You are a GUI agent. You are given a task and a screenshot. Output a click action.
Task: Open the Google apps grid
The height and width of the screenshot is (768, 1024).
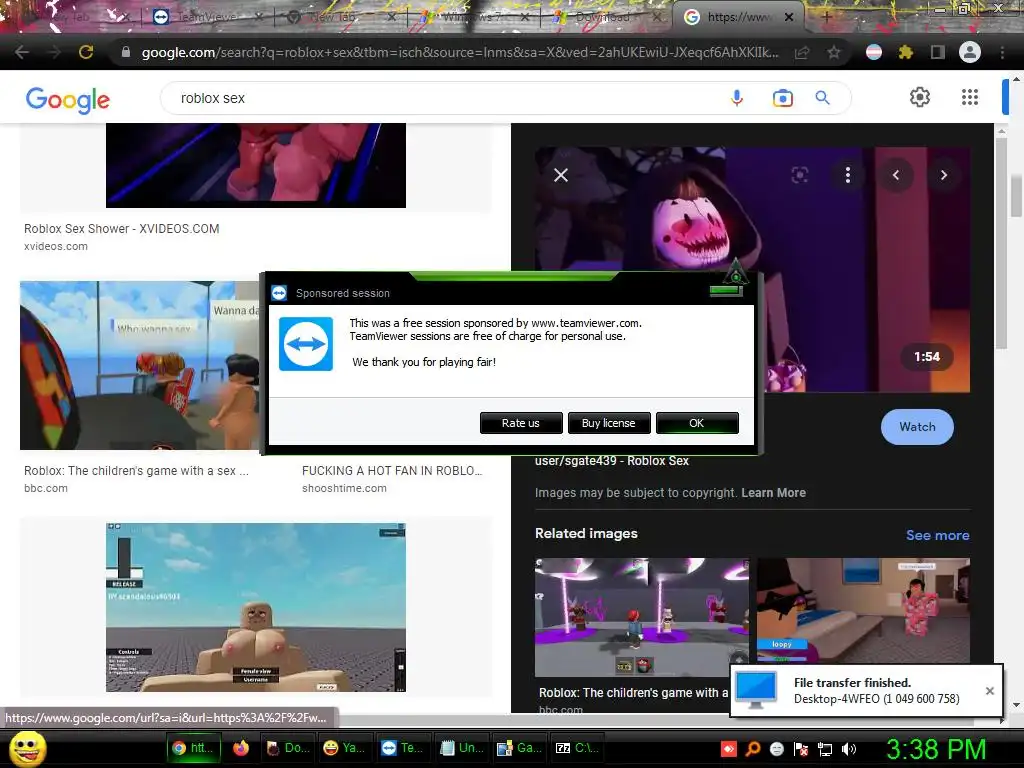pyautogui.click(x=970, y=97)
